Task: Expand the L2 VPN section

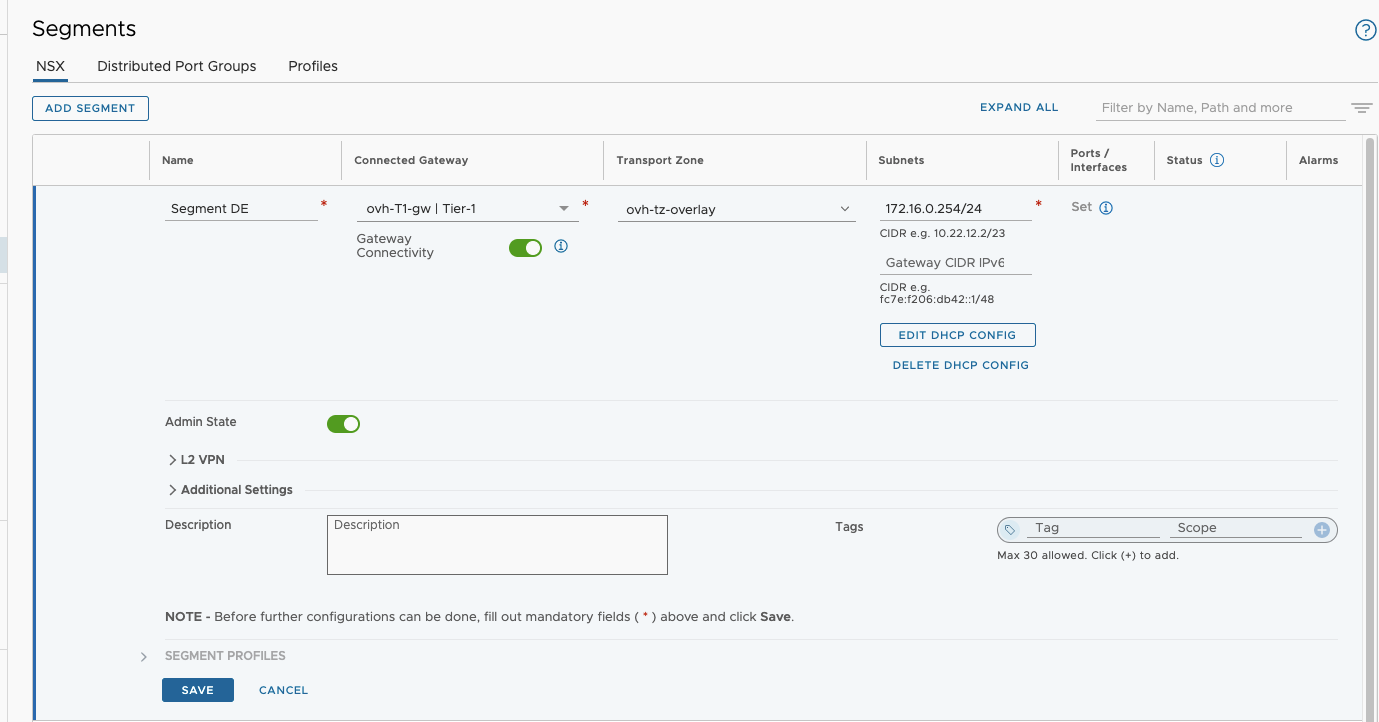Action: (196, 460)
